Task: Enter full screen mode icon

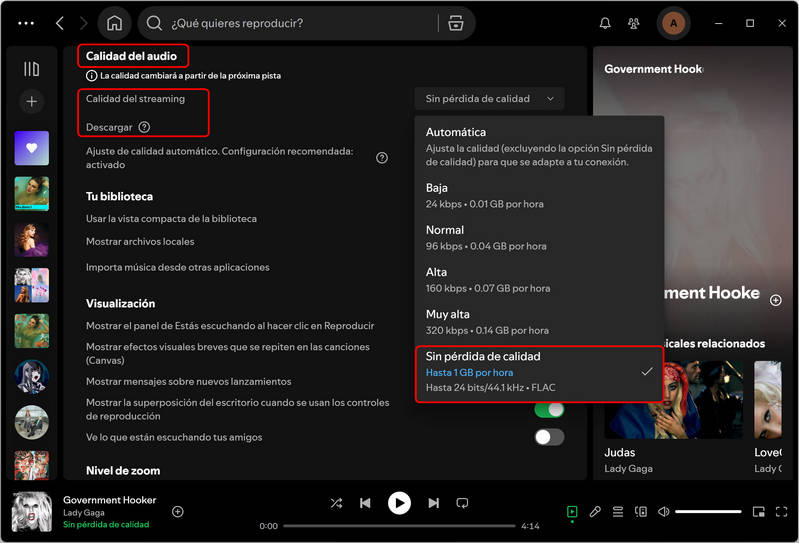Action: tap(781, 511)
